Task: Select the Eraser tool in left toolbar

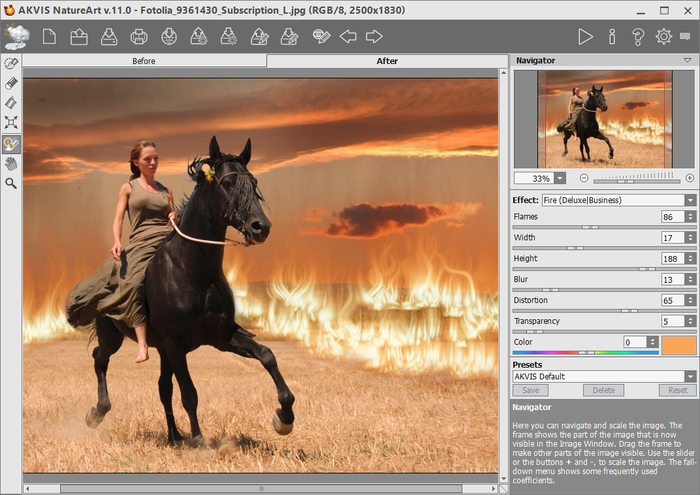Action: tap(11, 83)
